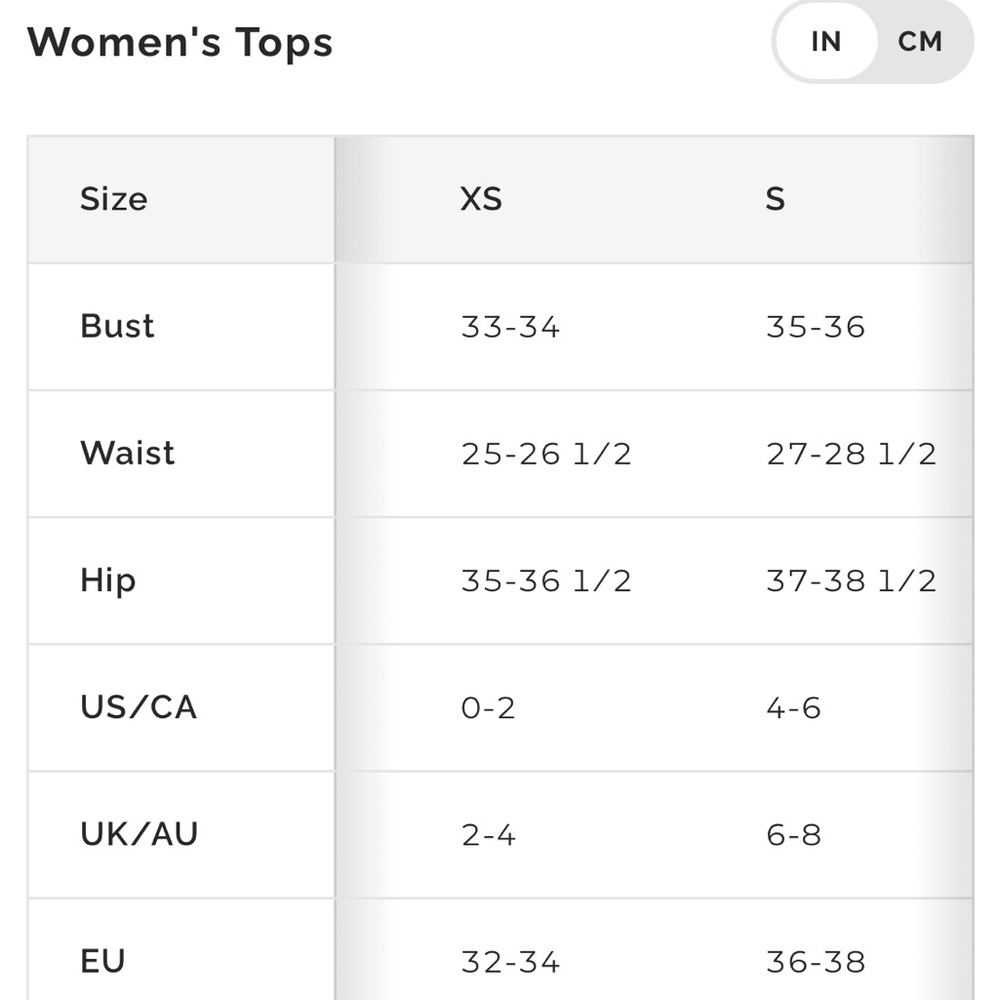Viewport: 1000px width, 1000px height.
Task: Select XS waist value 25-26 1/2
Action: 546,454
